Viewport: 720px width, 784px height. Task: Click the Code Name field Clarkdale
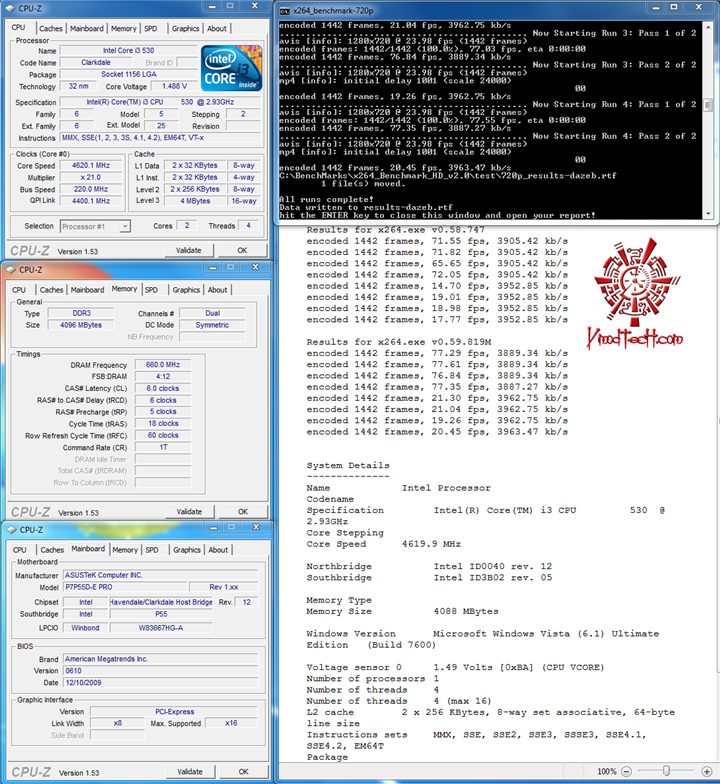tap(96, 62)
